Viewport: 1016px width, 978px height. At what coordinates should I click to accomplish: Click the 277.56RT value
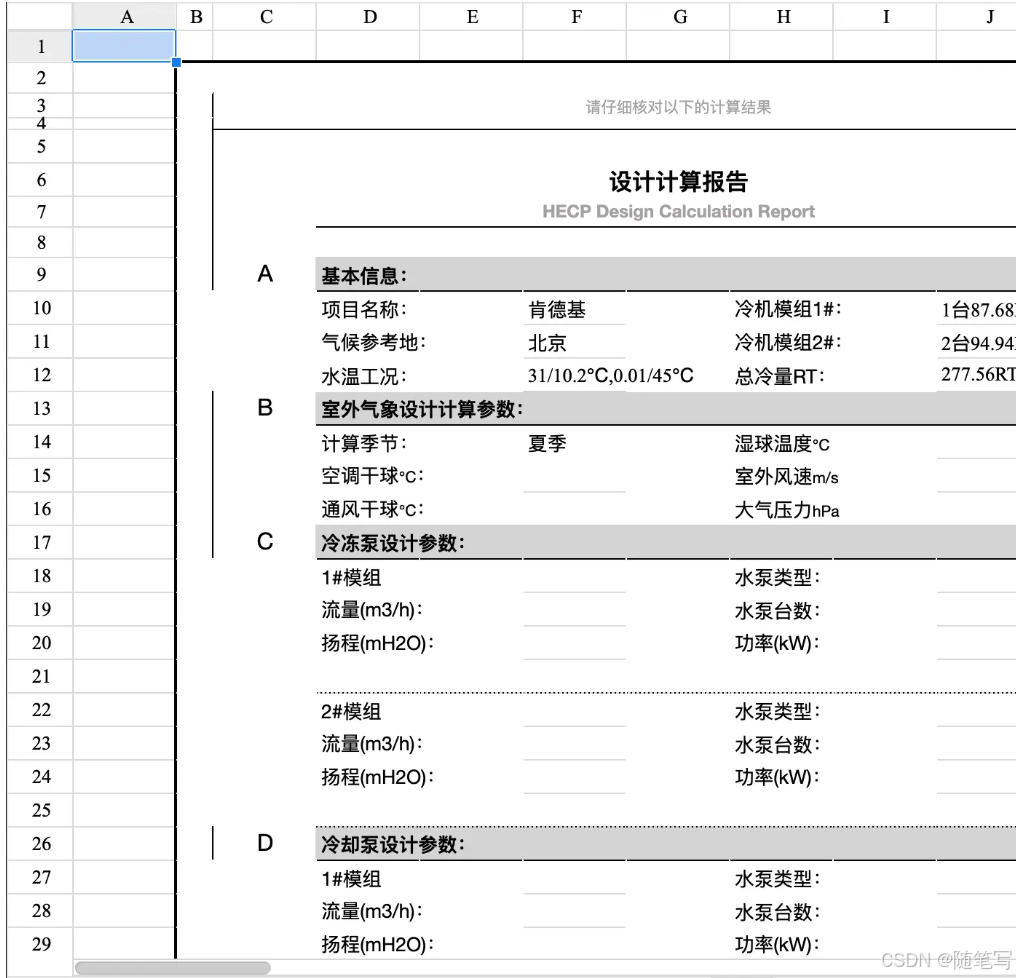[x=978, y=374]
